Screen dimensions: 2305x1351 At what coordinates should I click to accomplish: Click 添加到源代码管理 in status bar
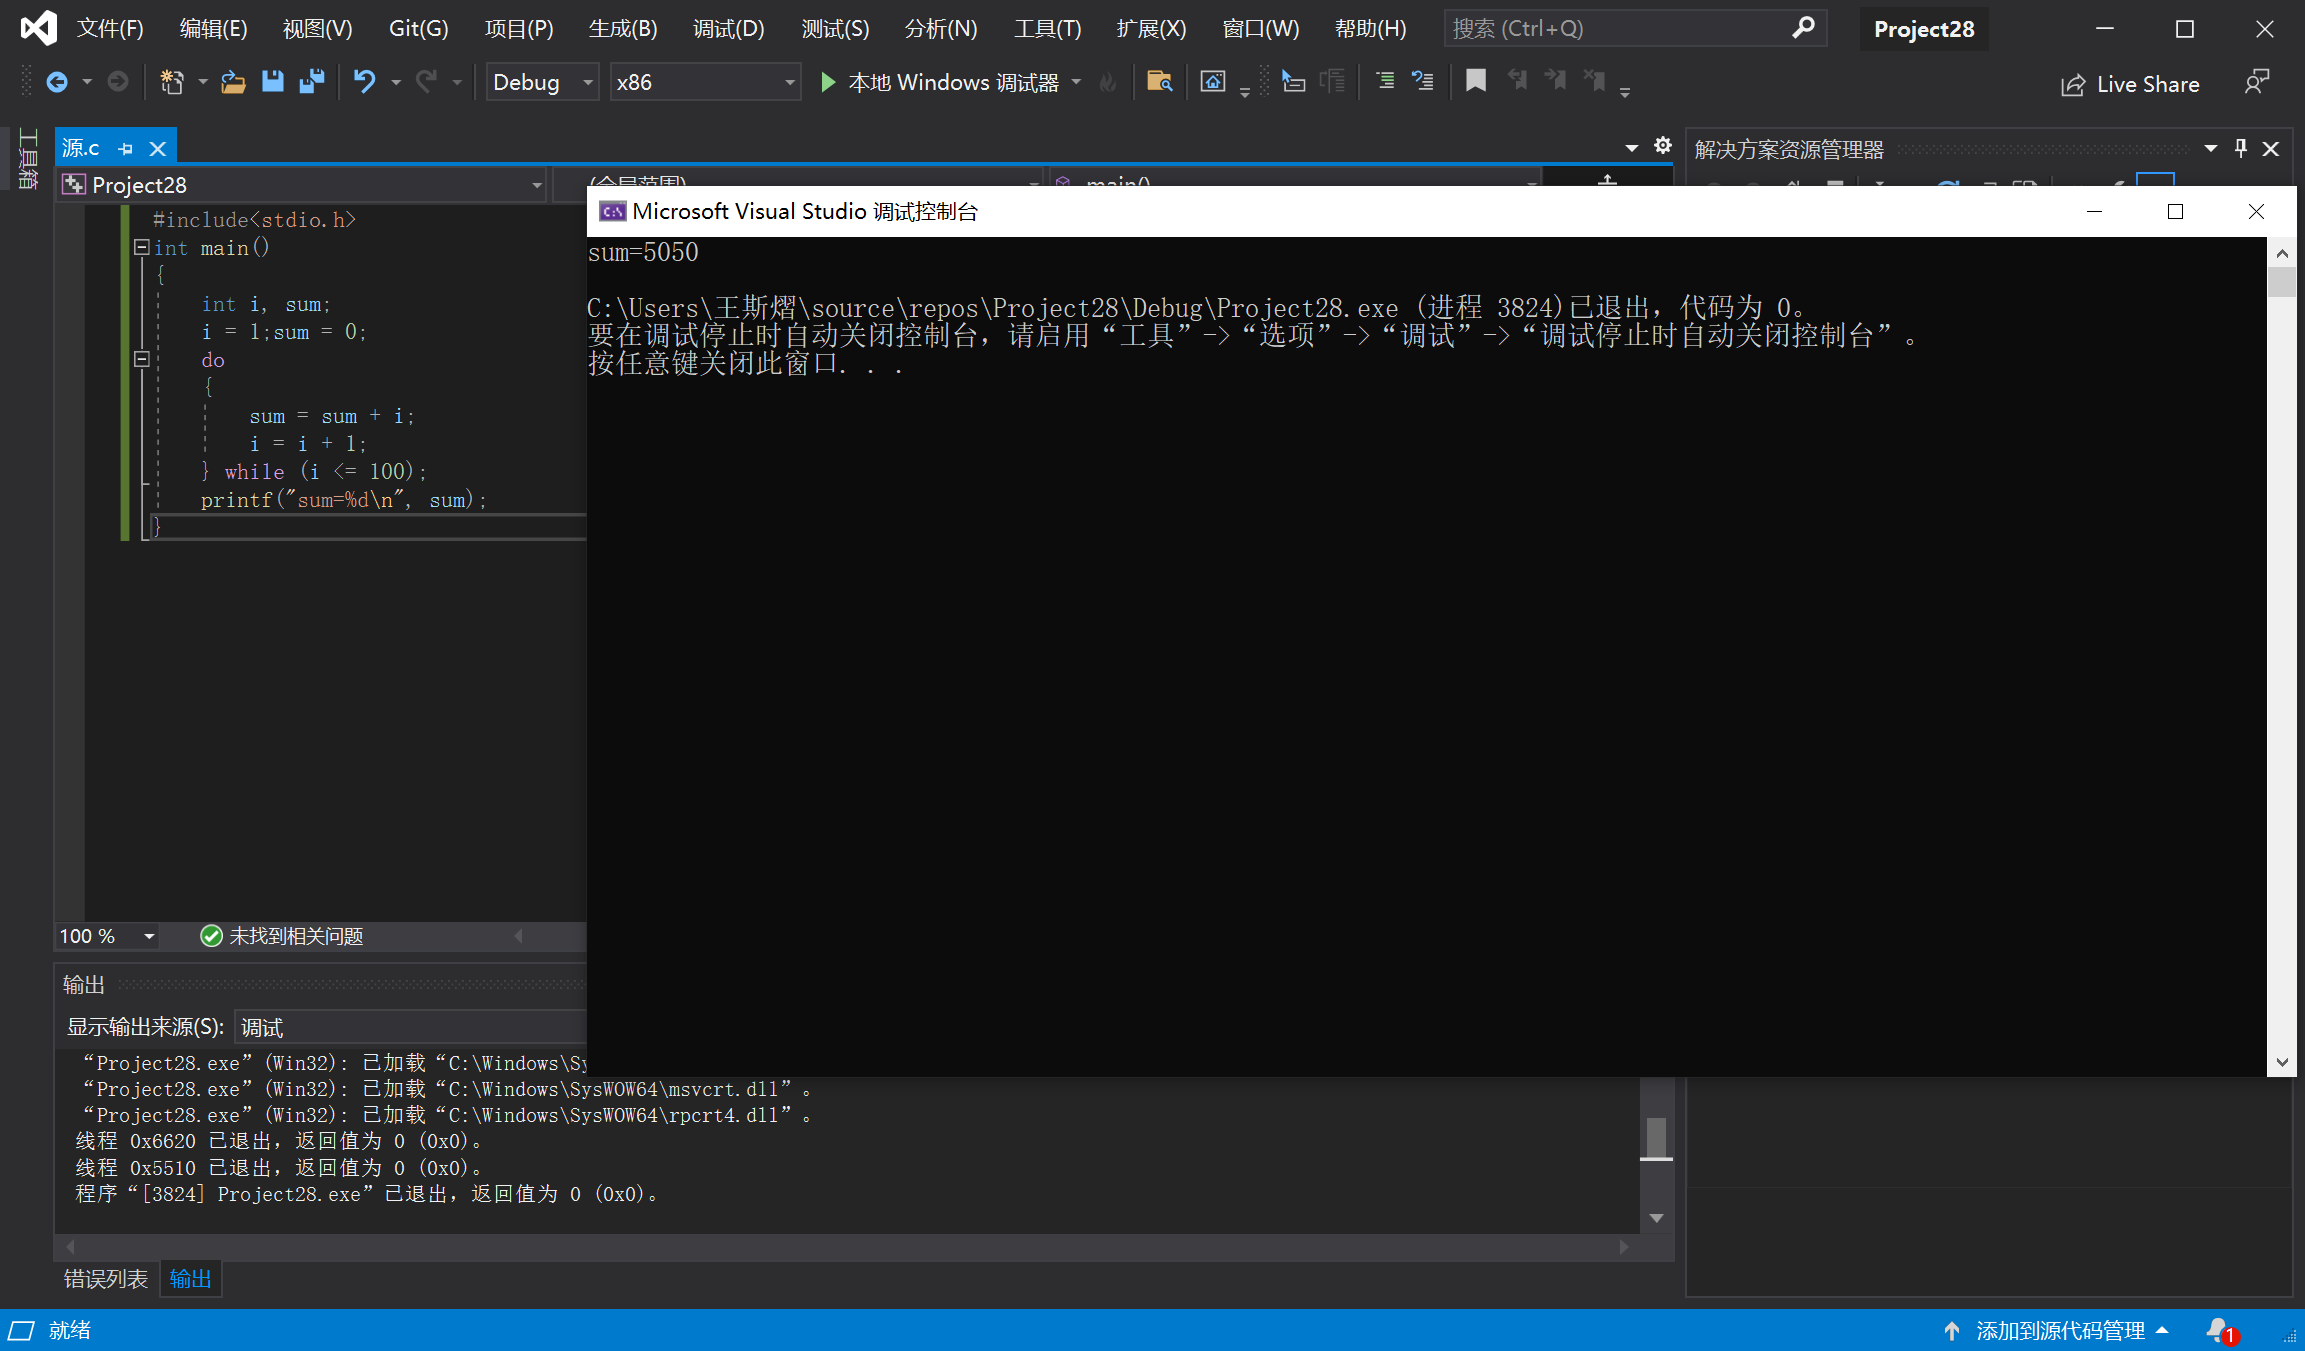[x=2060, y=1330]
